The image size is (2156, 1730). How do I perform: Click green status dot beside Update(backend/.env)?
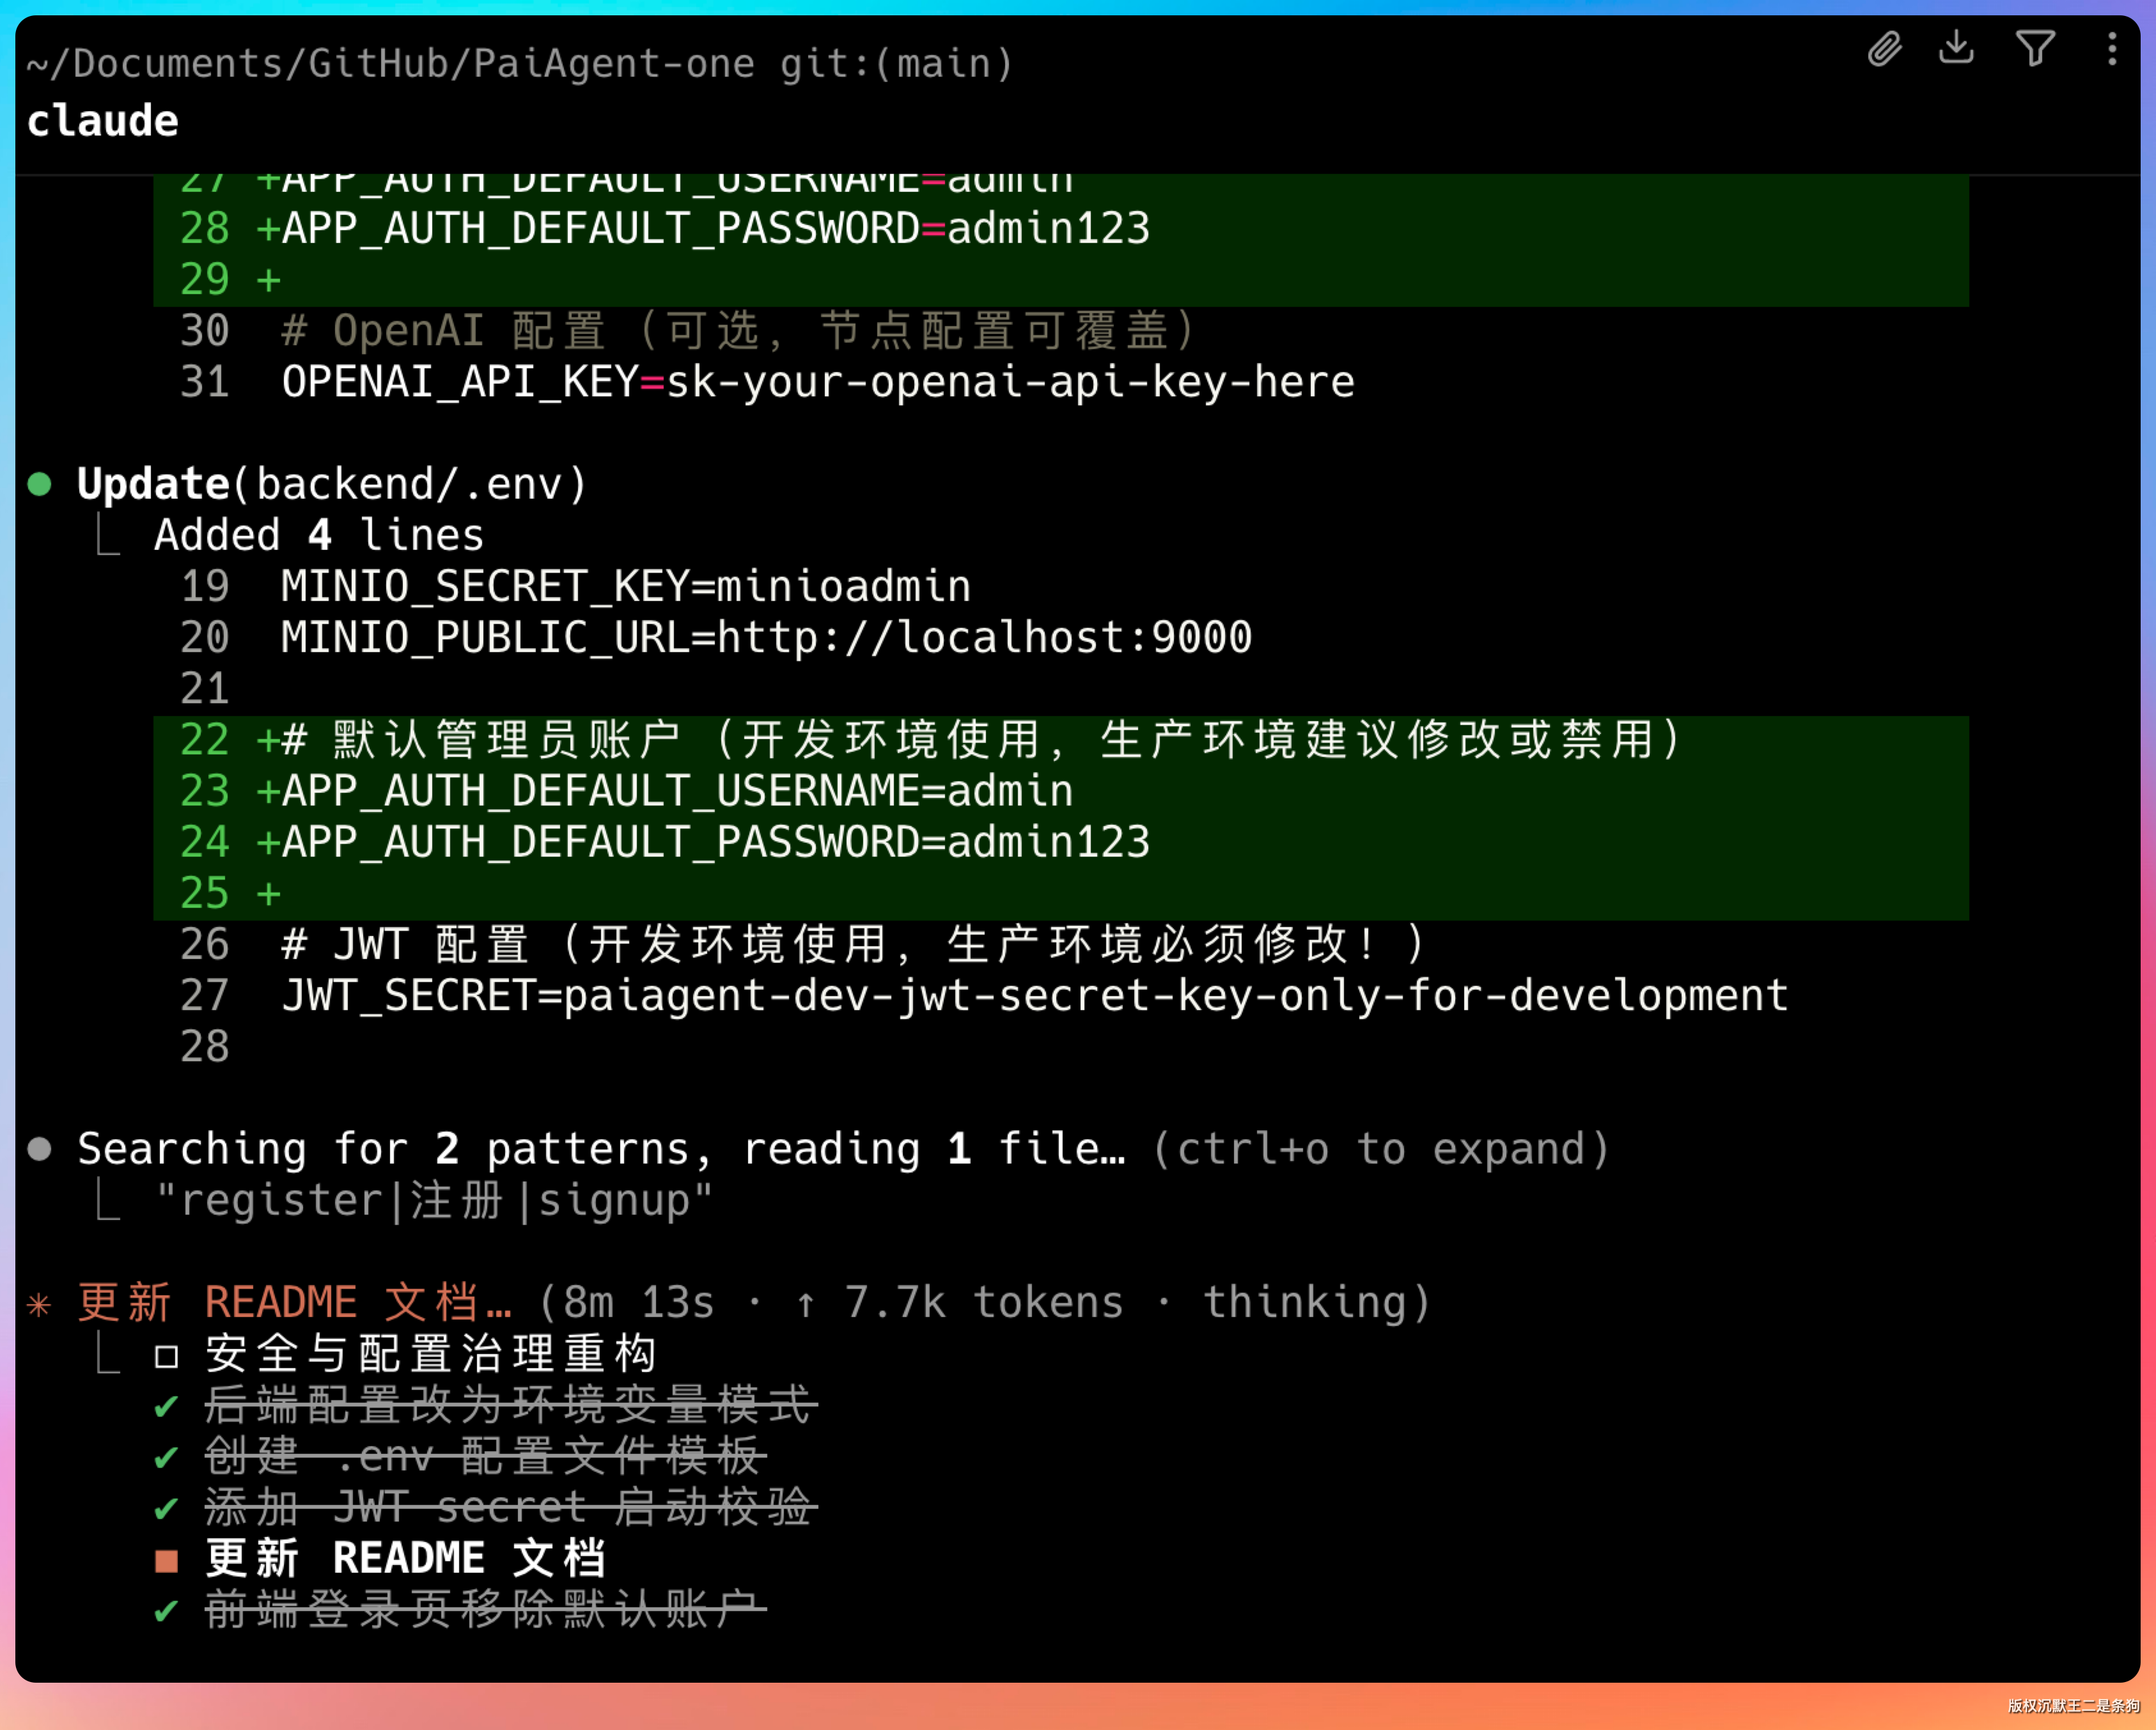click(x=40, y=485)
